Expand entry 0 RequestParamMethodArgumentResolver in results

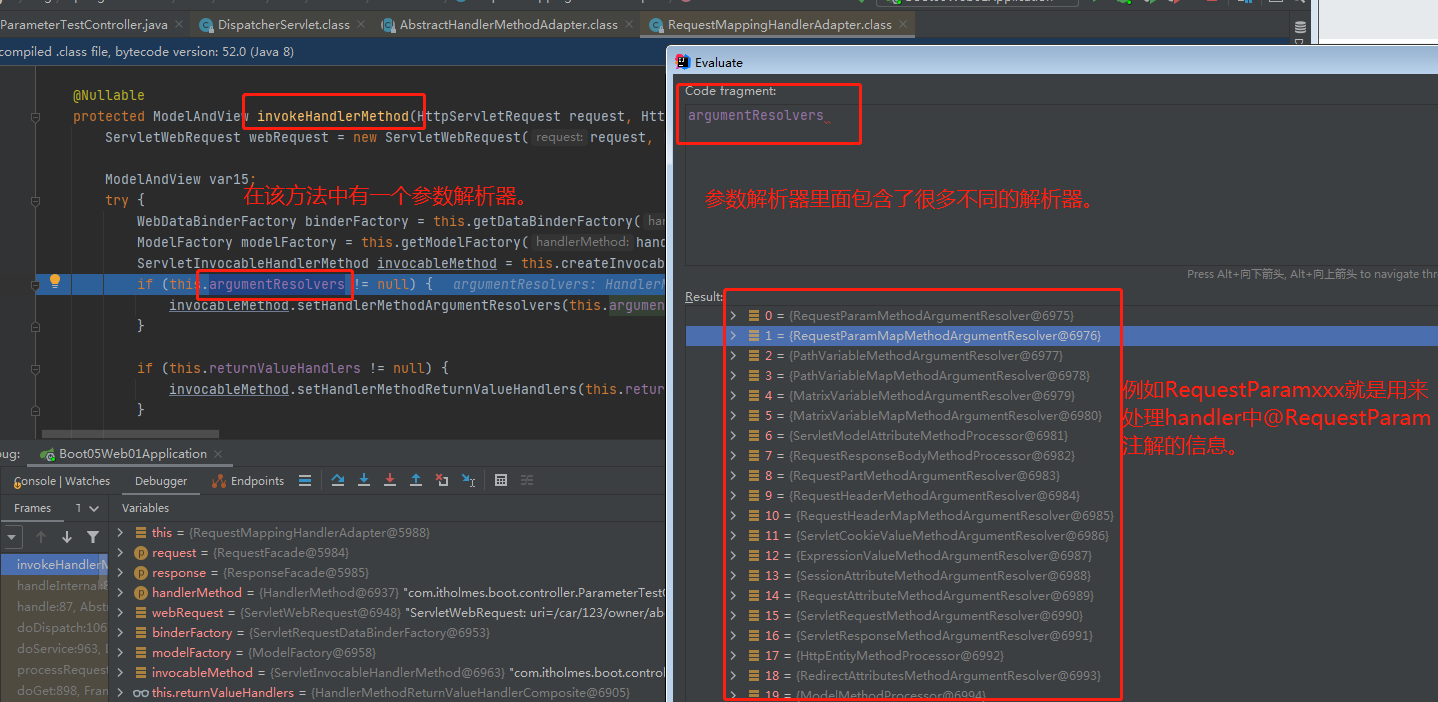(x=732, y=315)
